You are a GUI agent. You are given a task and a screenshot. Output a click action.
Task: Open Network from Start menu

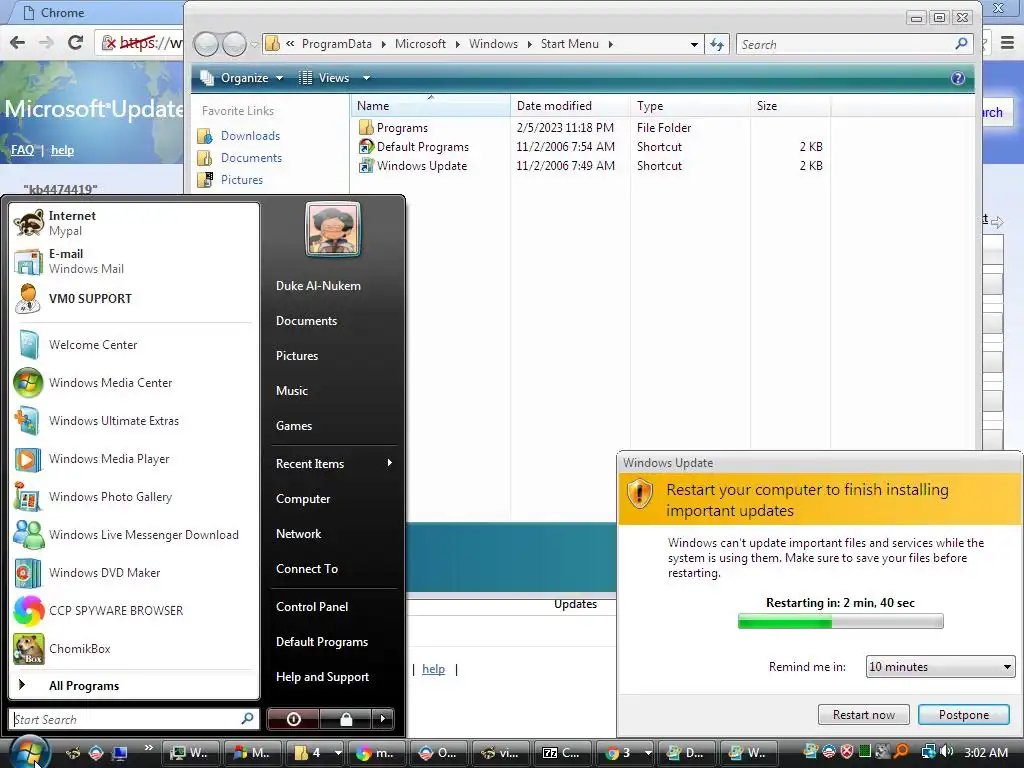(x=298, y=534)
